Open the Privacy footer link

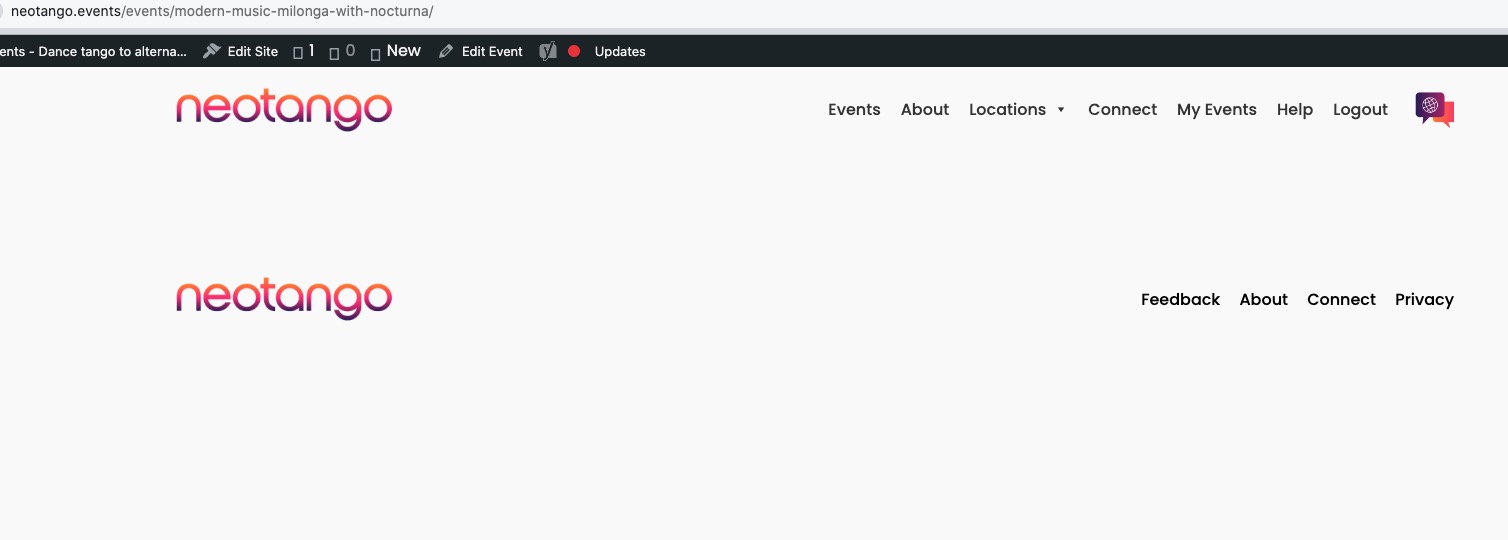pyautogui.click(x=1424, y=299)
